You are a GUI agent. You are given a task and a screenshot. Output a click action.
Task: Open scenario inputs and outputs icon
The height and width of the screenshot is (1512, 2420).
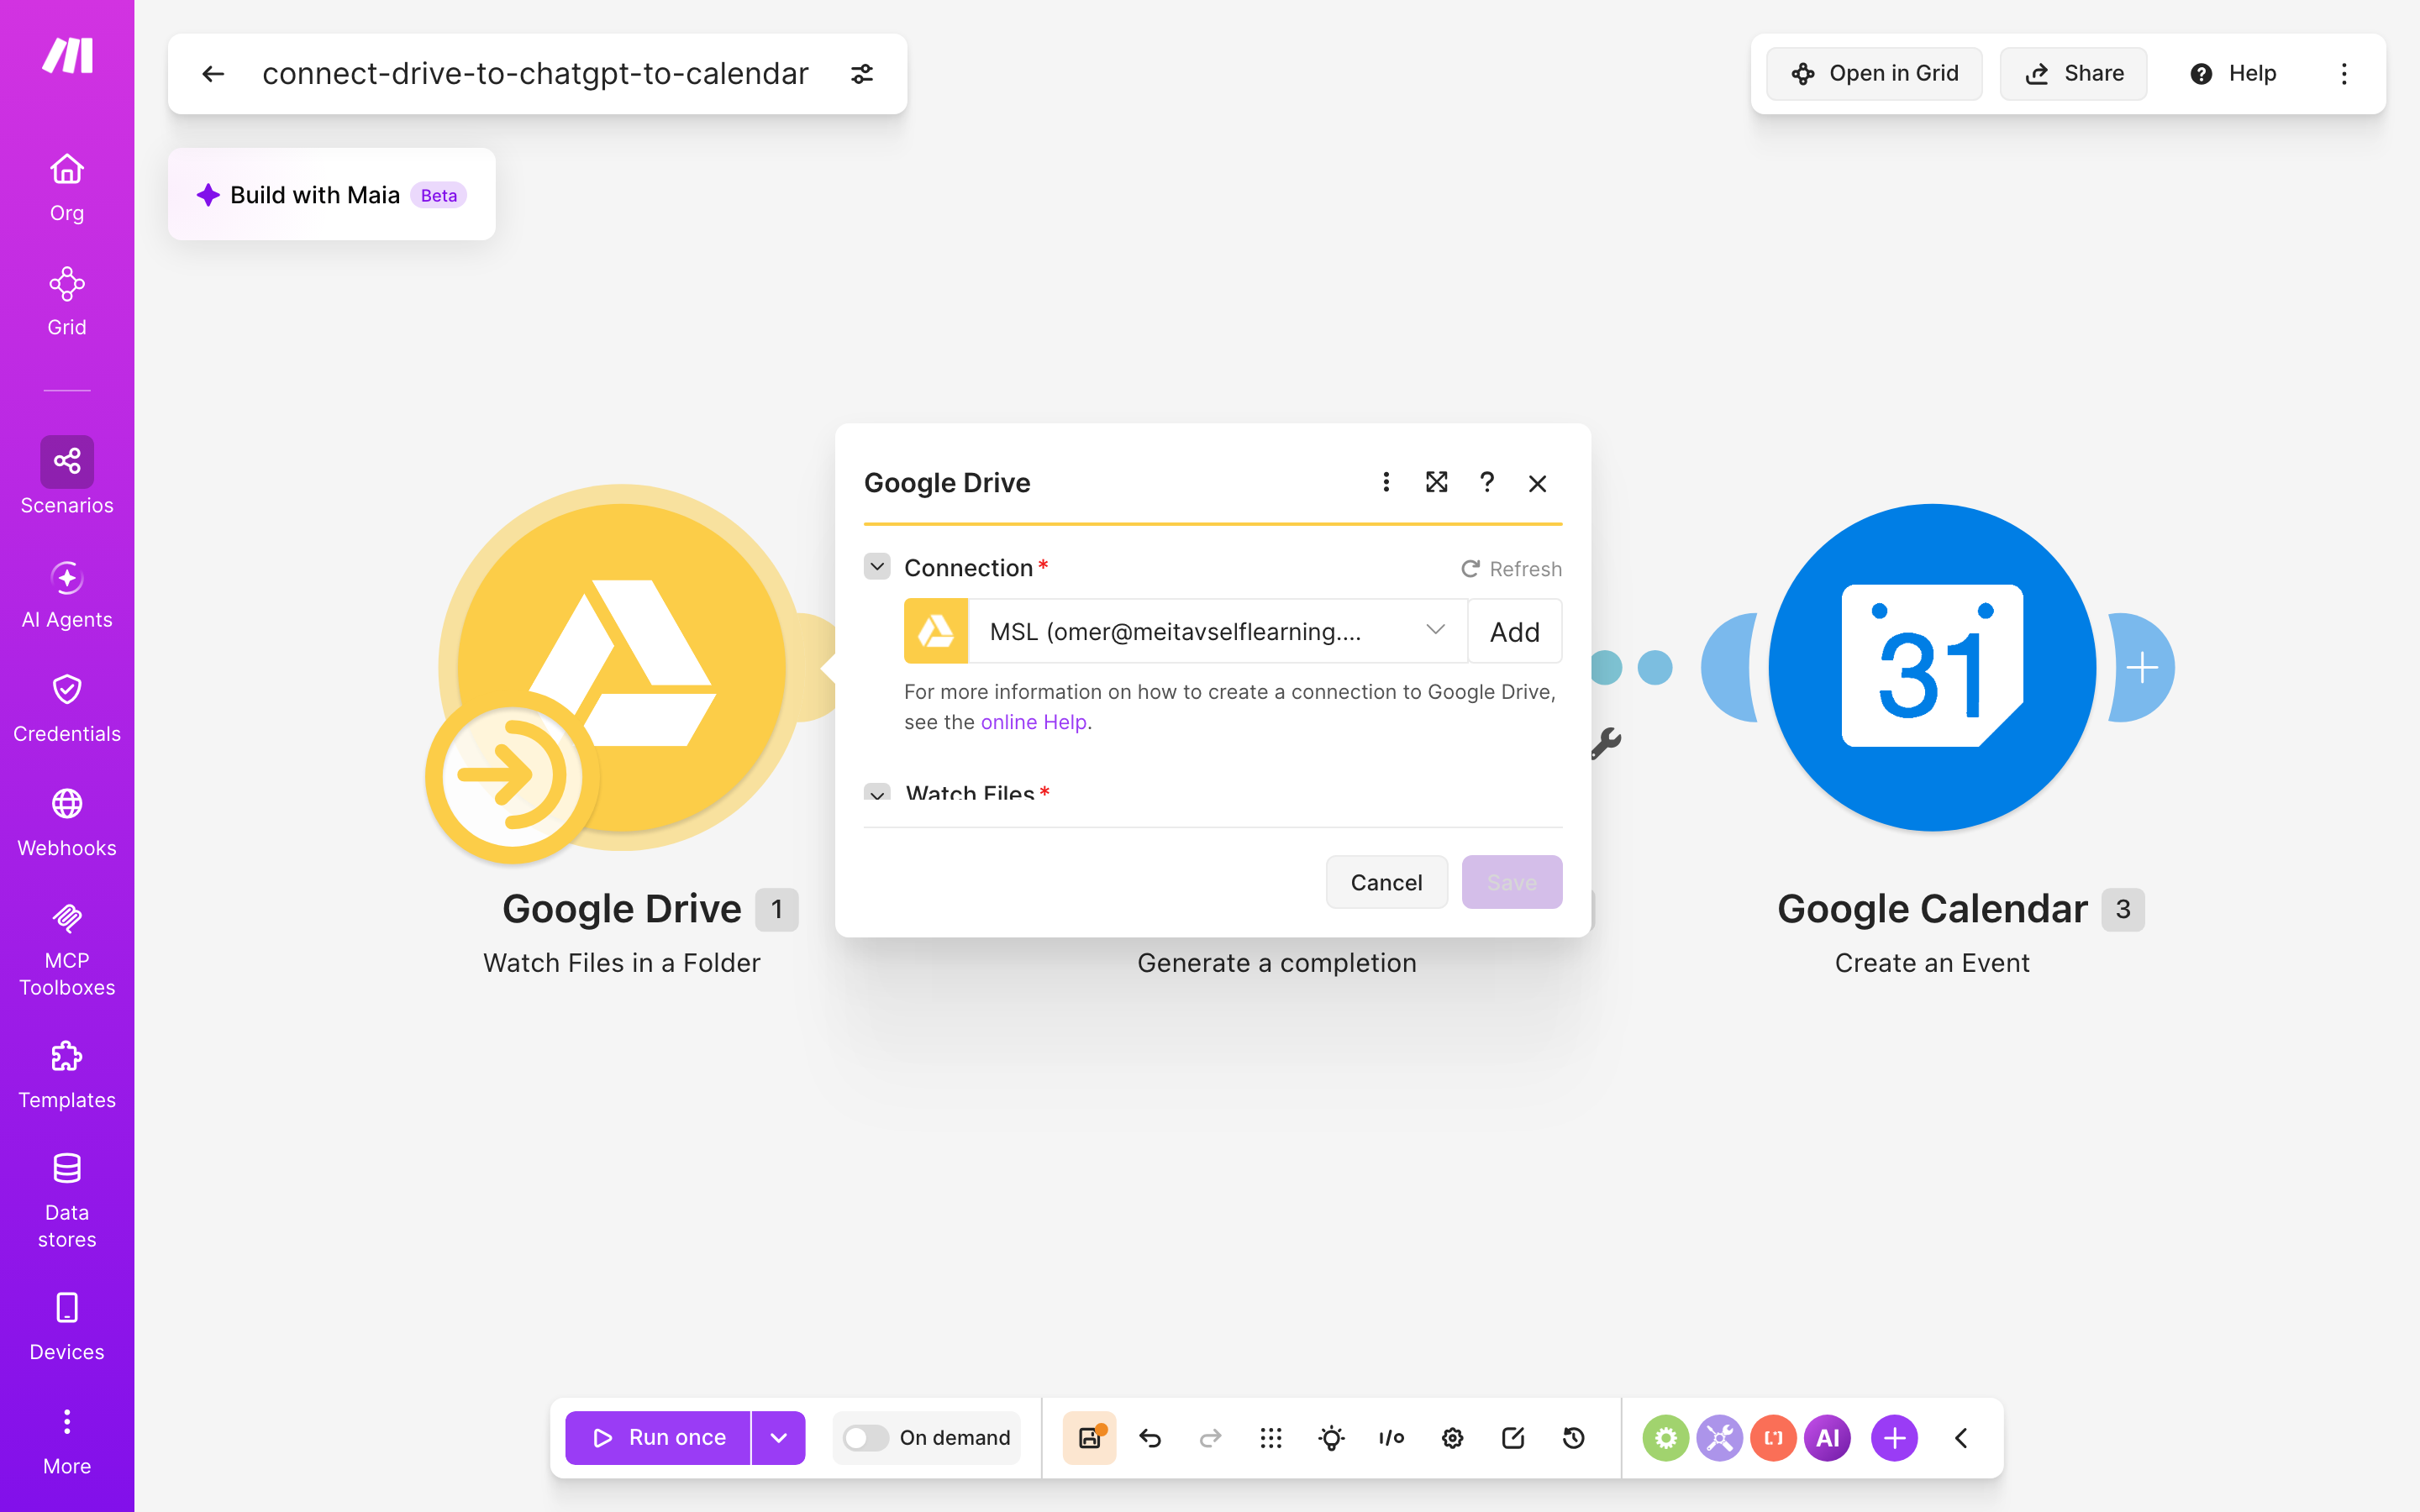point(1392,1437)
